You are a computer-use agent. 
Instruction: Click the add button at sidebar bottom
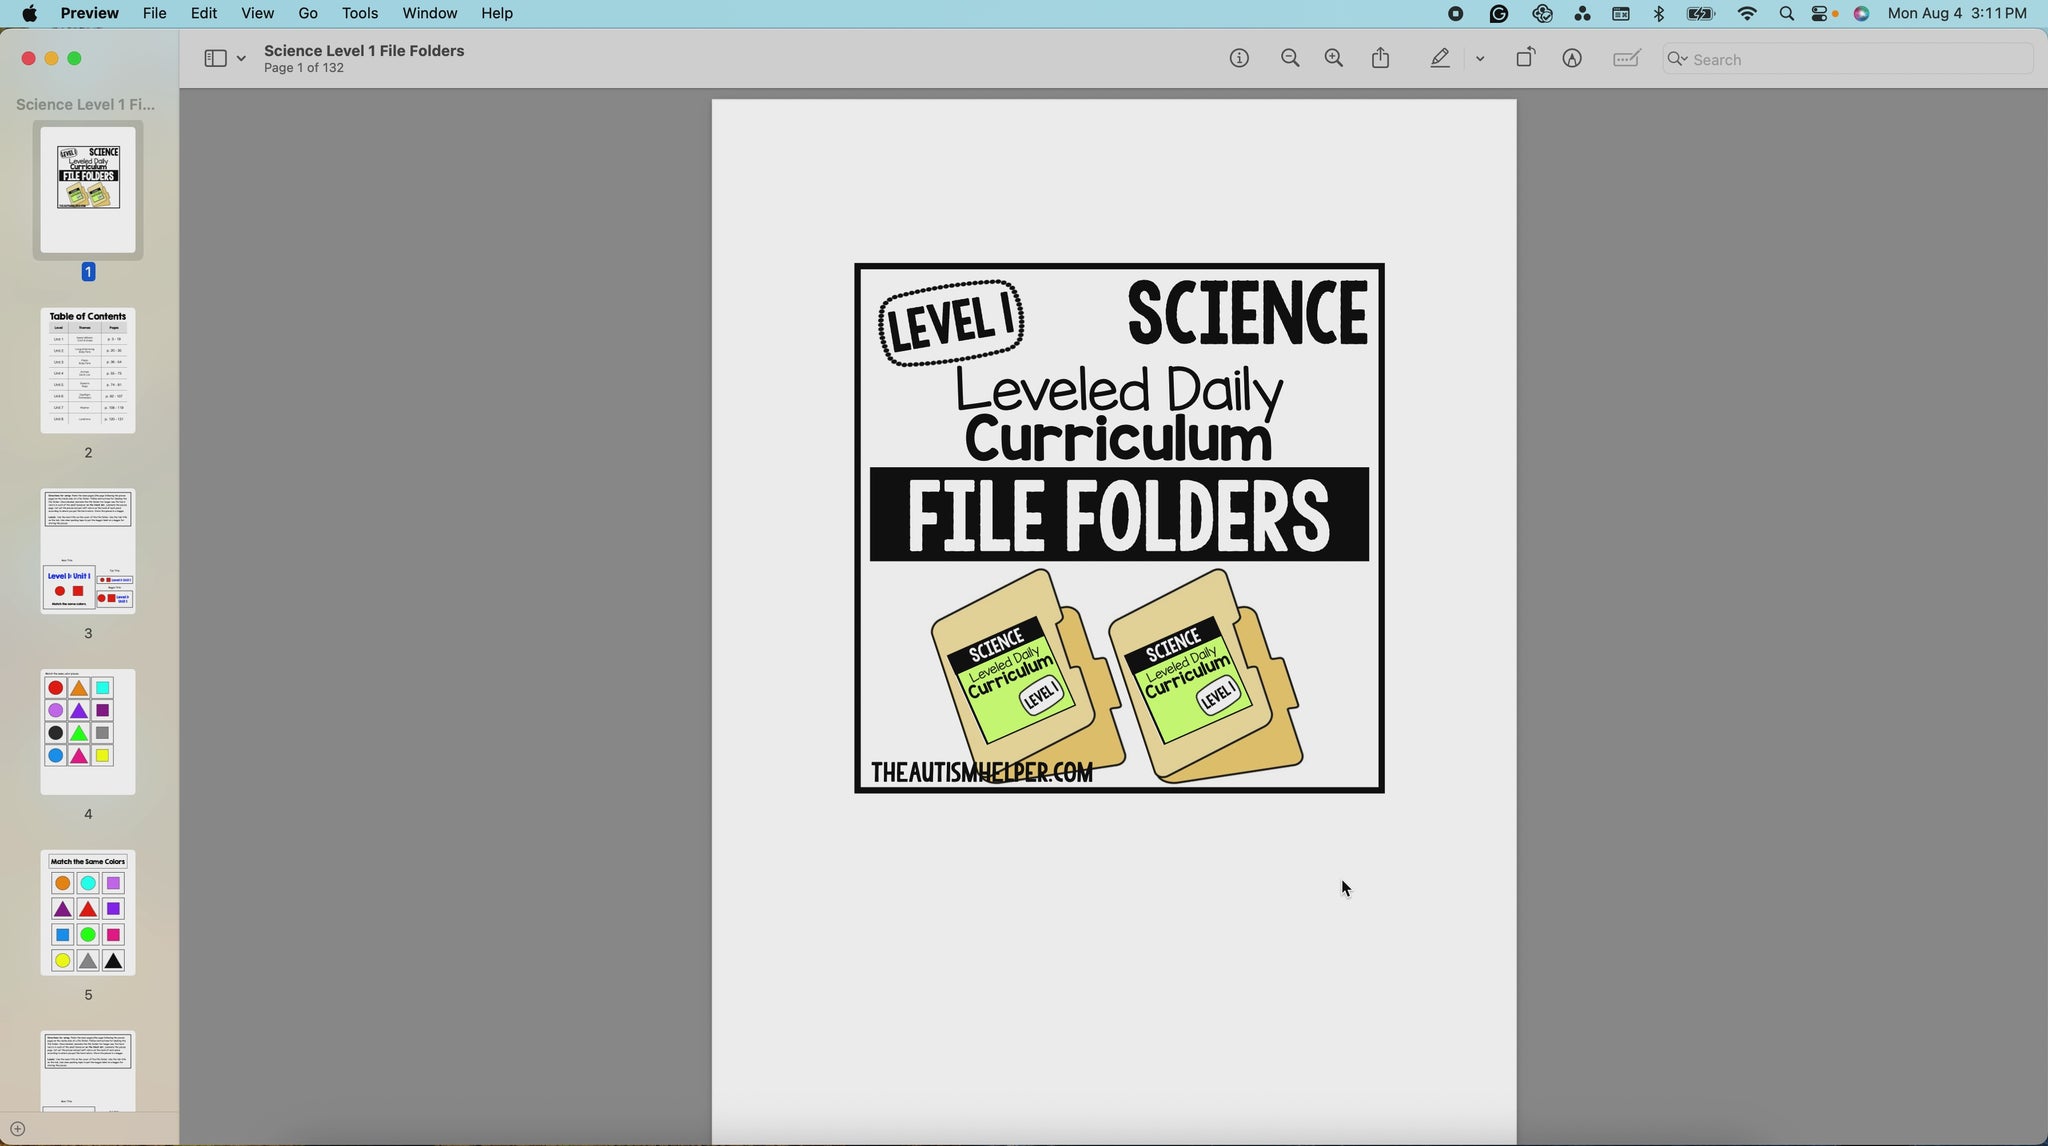pyautogui.click(x=17, y=1129)
